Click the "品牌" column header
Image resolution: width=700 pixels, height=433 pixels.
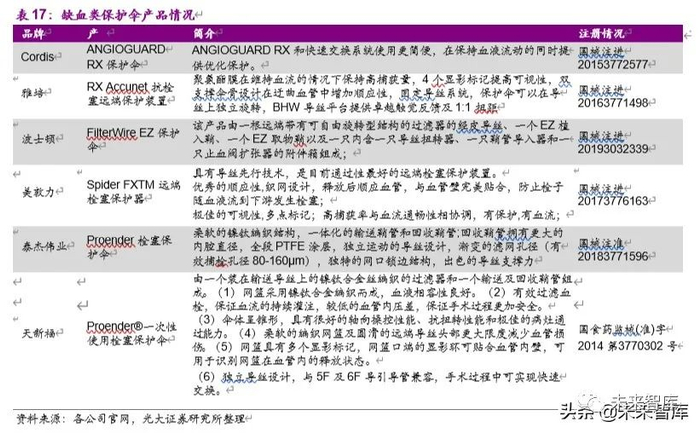click(x=33, y=33)
